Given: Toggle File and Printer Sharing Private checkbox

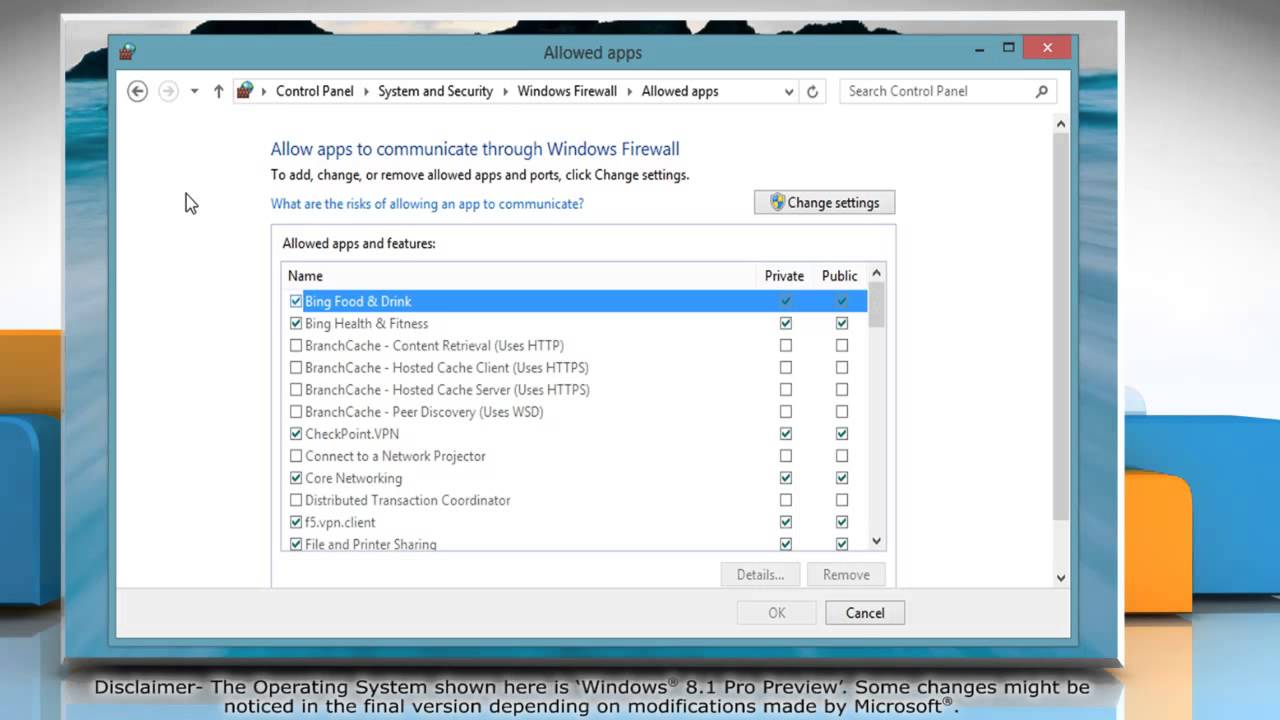Looking at the screenshot, I should (786, 544).
